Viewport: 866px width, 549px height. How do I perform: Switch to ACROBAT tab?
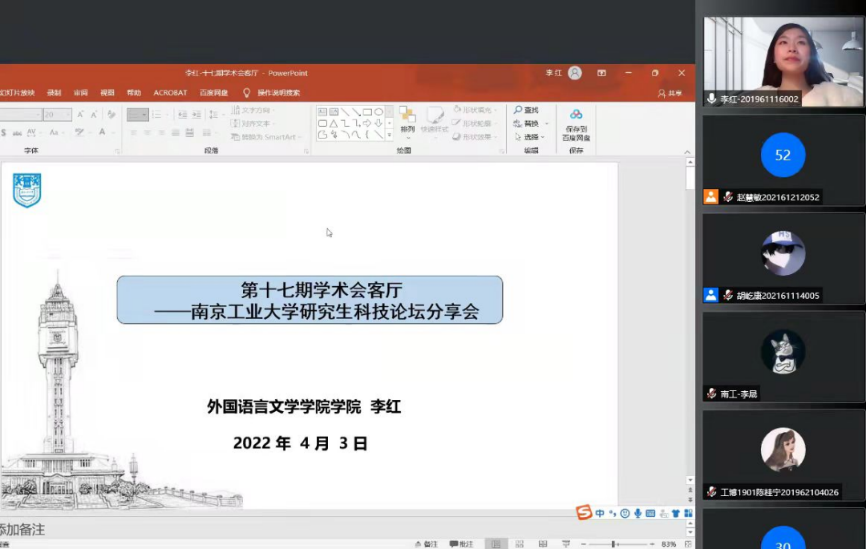(170, 93)
